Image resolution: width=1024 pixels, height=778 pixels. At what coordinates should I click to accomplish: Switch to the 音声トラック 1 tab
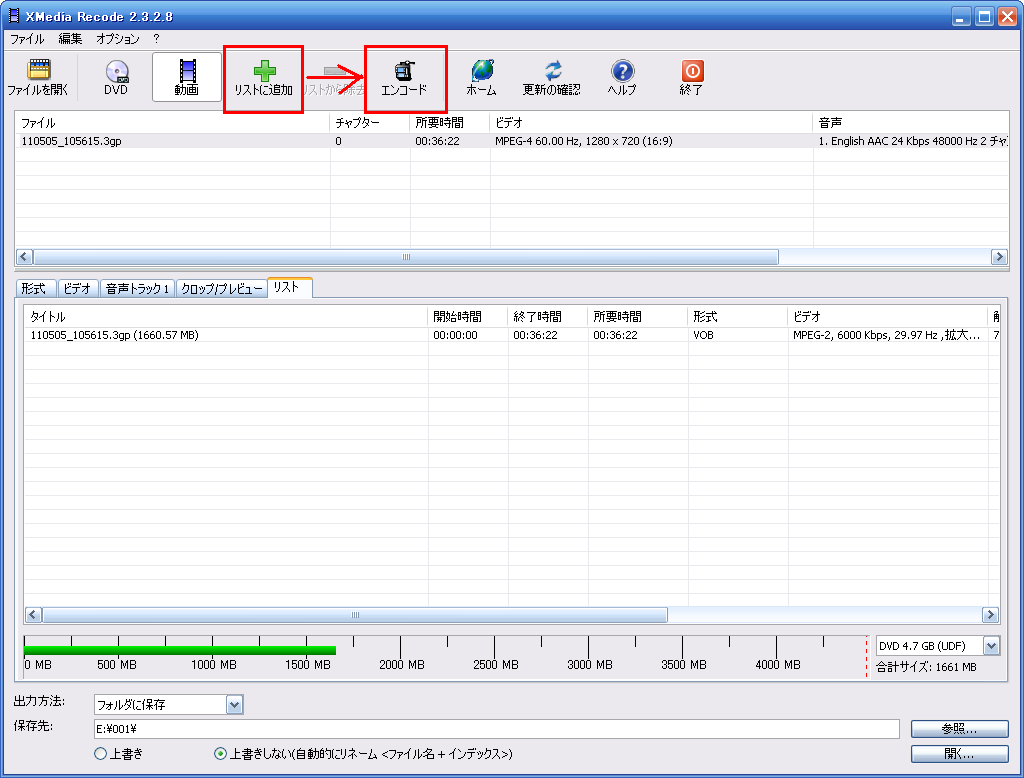tap(137, 288)
